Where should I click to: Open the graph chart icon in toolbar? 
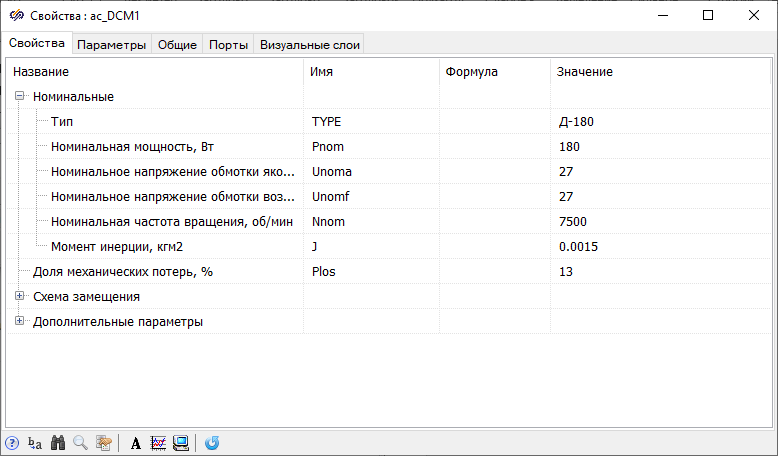(158, 443)
